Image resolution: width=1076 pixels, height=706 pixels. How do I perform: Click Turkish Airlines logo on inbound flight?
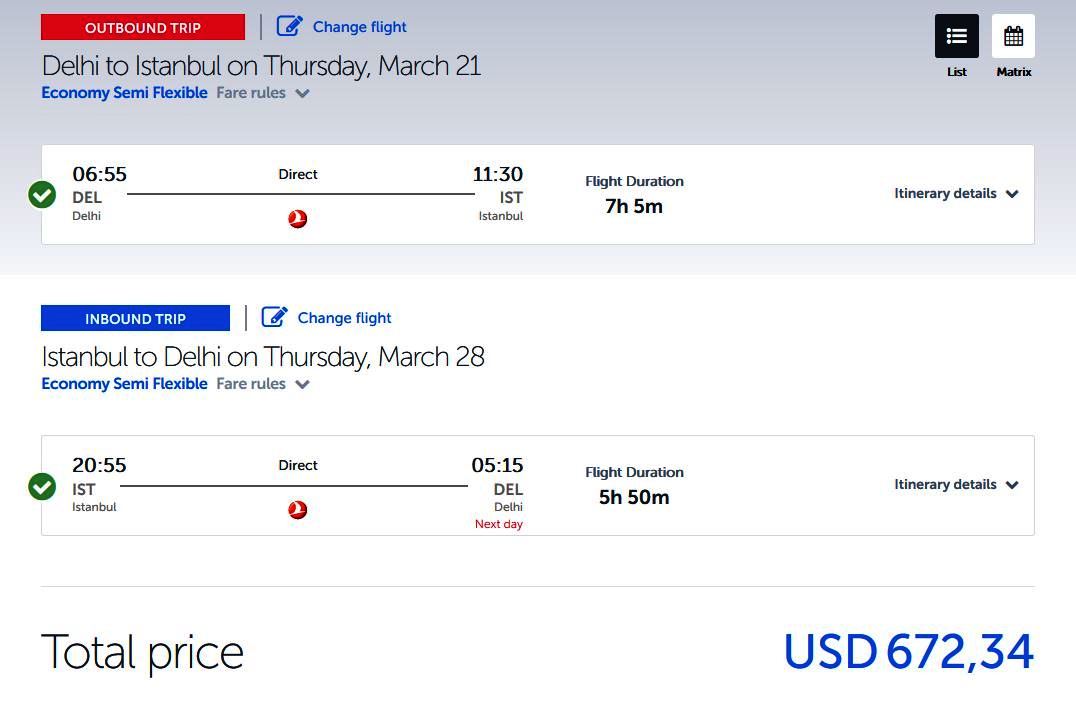point(298,510)
